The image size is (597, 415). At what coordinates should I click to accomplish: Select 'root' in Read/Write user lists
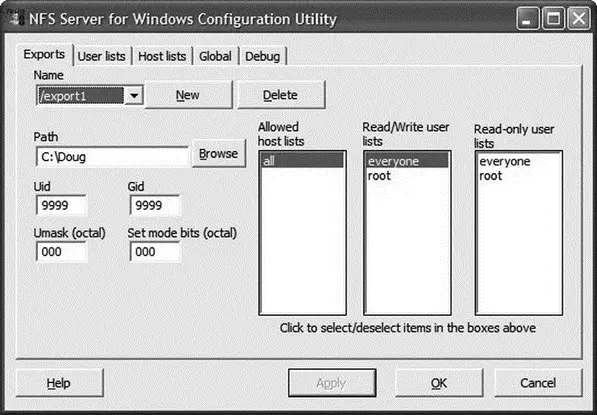(x=407, y=176)
